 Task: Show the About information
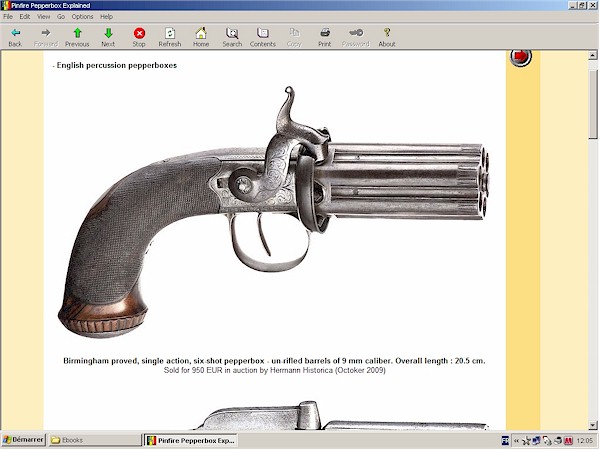(387, 38)
